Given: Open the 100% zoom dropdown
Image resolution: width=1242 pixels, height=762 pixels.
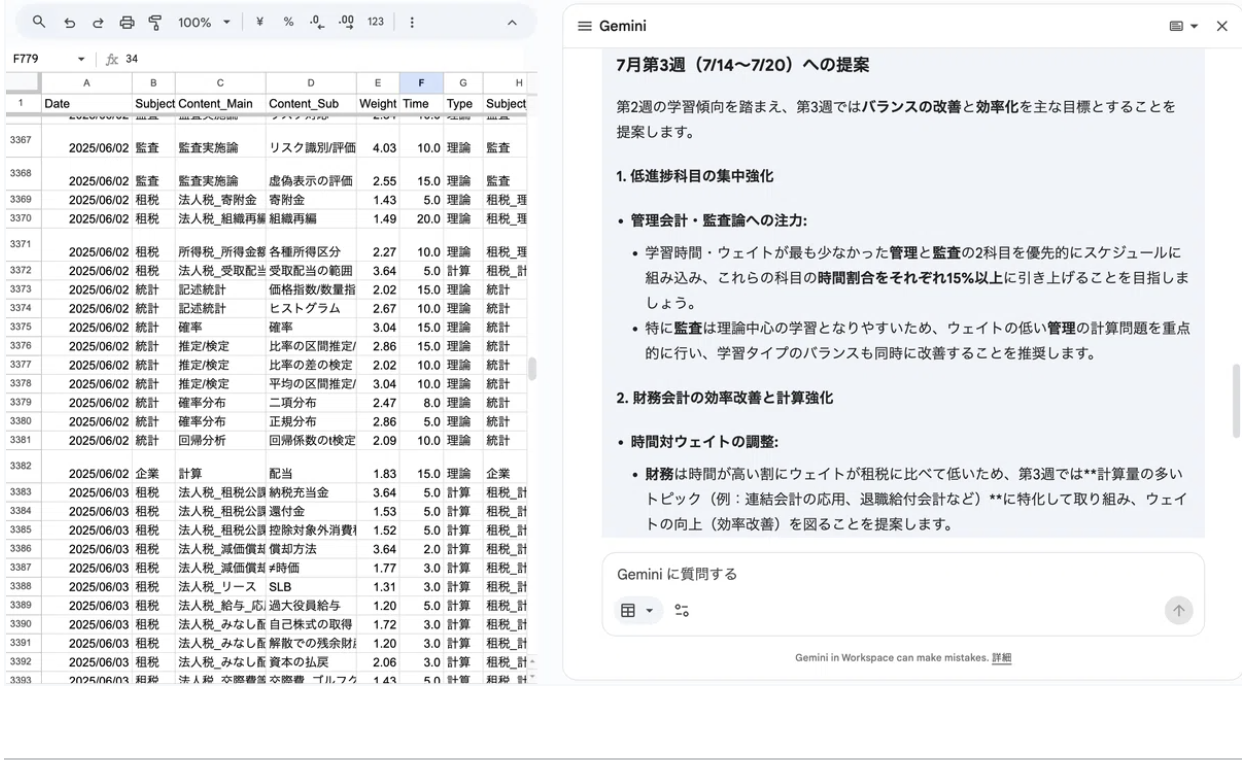Looking at the screenshot, I should [x=203, y=21].
